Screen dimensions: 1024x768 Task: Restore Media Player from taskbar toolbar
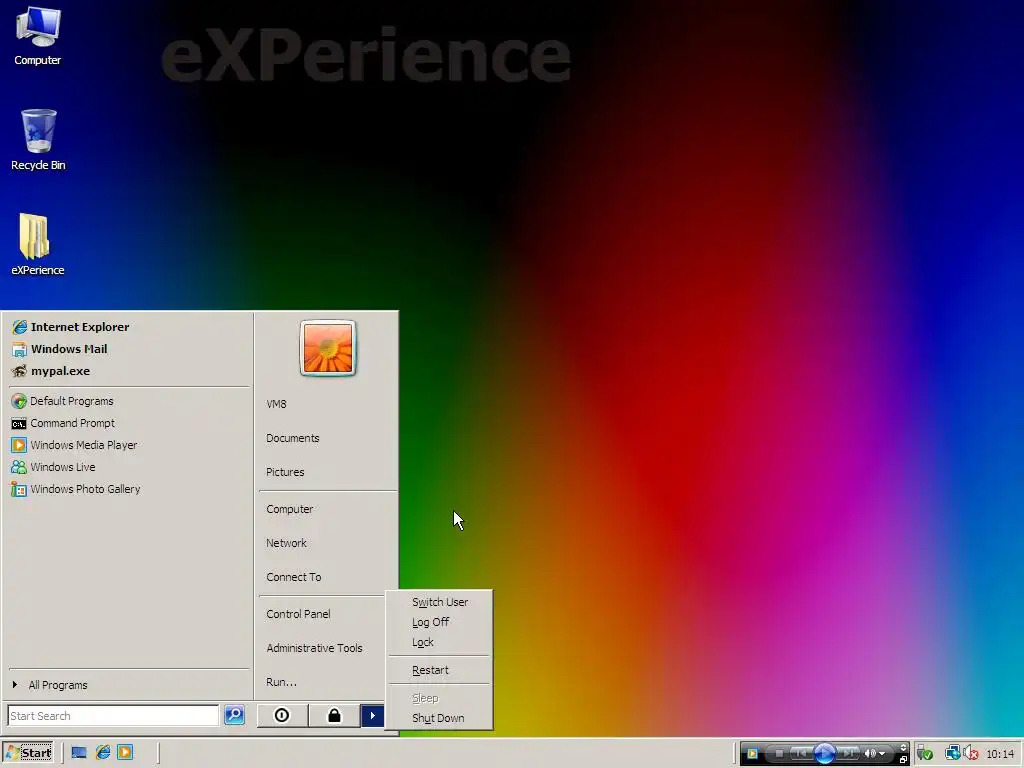pos(903,760)
